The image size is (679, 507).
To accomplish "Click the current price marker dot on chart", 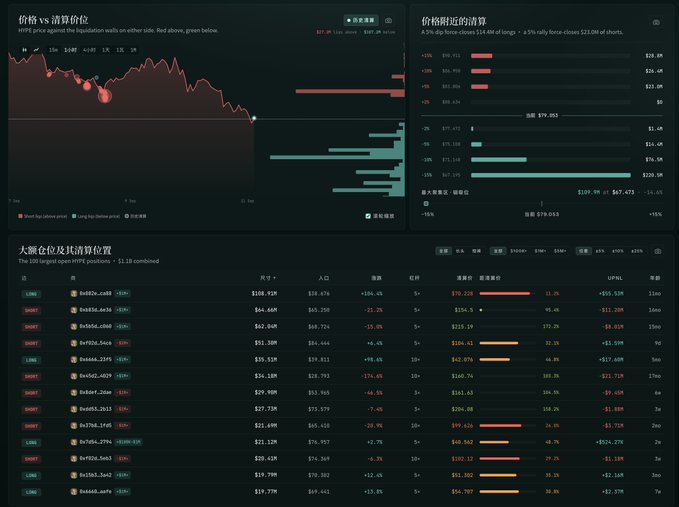I will tap(254, 118).
